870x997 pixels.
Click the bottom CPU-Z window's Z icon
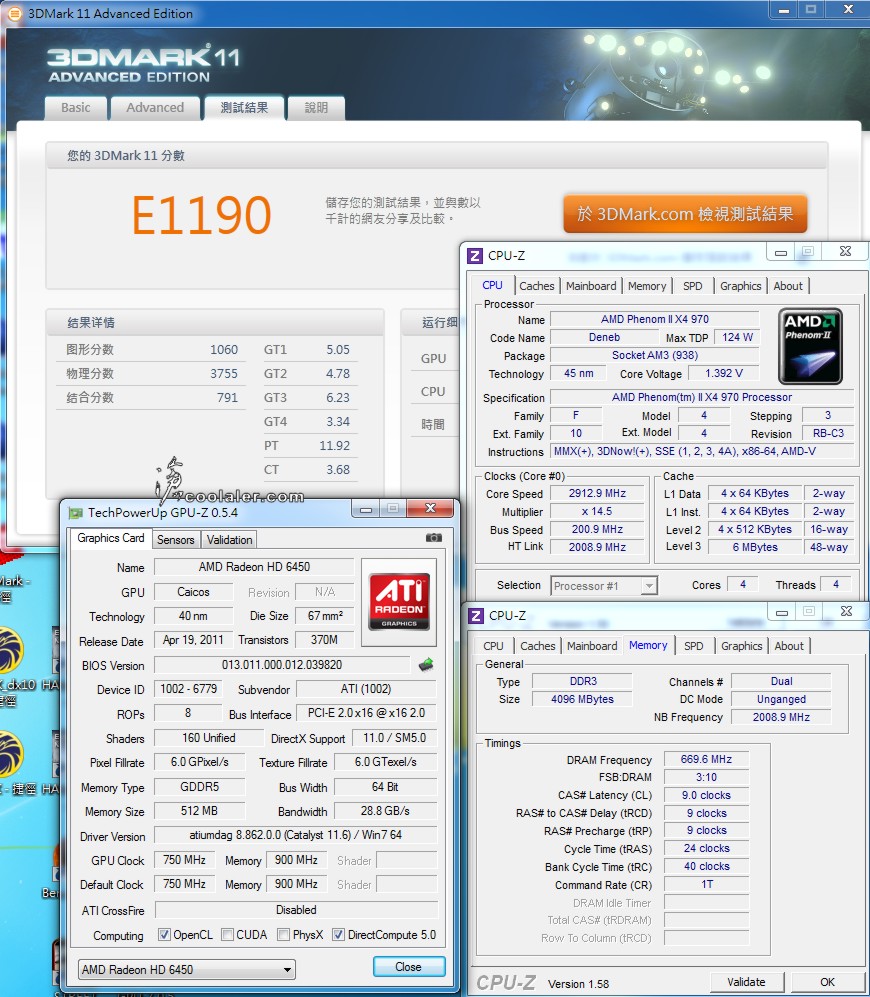pyautogui.click(x=475, y=615)
